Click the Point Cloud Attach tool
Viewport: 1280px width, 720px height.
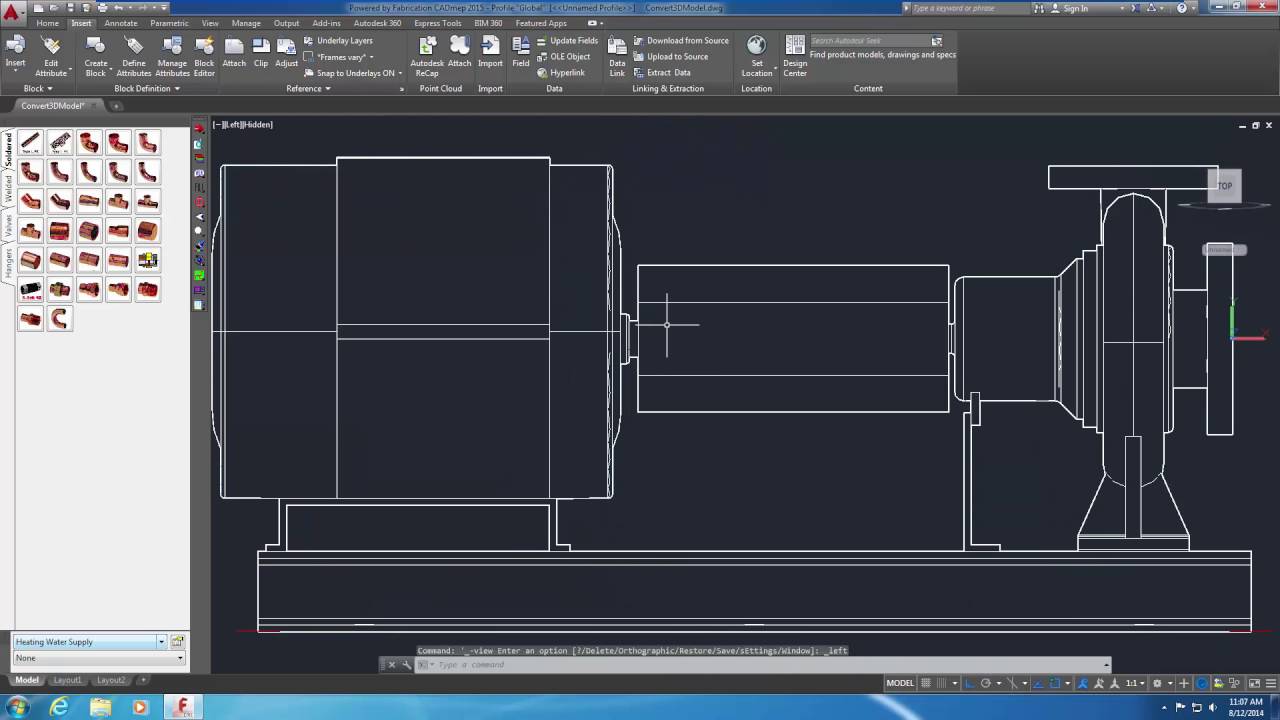(459, 52)
